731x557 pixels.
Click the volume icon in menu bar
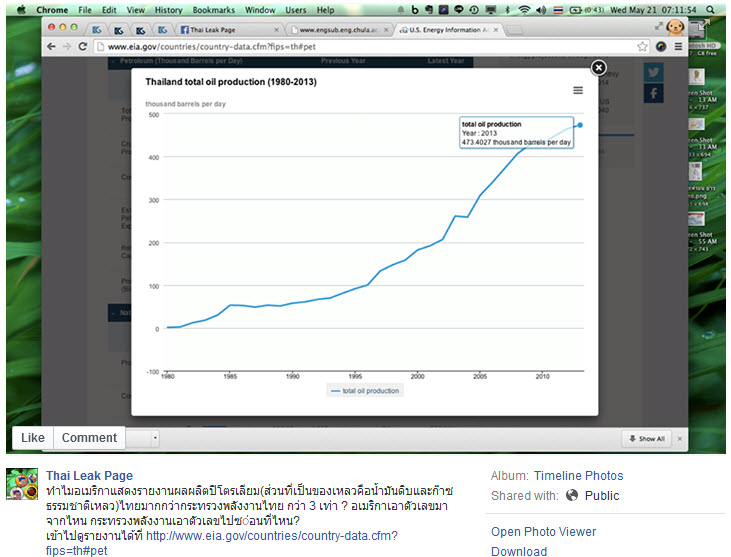point(541,10)
